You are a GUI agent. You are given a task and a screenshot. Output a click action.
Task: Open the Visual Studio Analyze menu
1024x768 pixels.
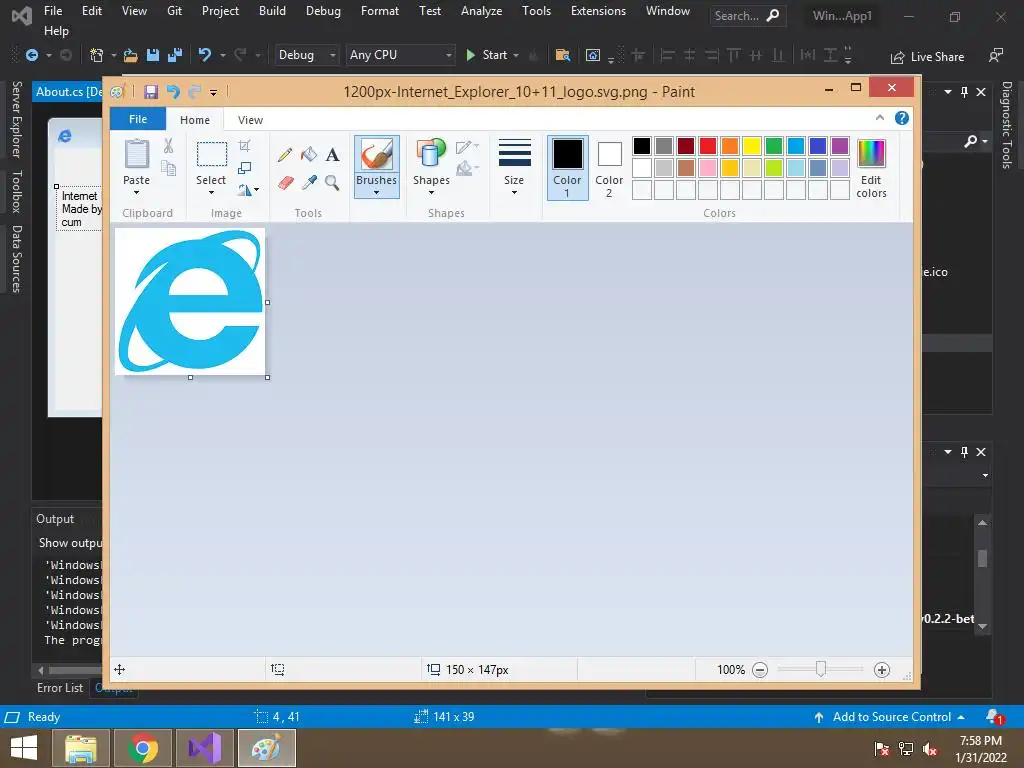pyautogui.click(x=481, y=10)
